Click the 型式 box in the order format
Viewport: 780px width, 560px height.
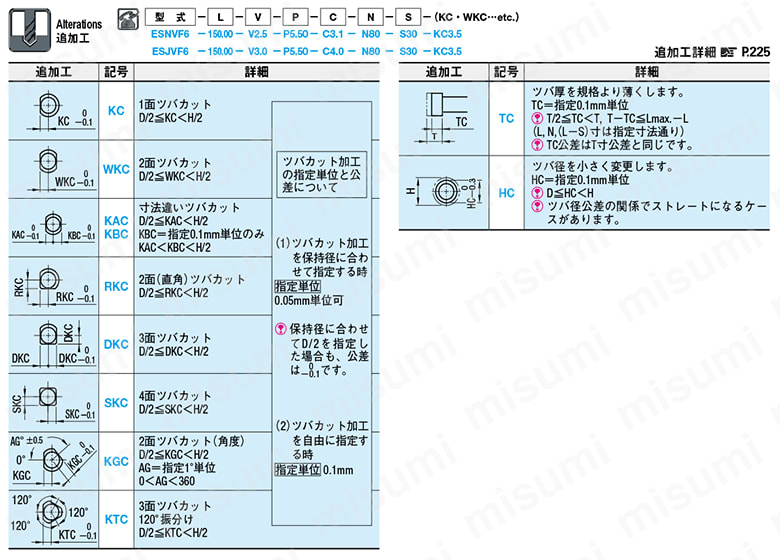170,17
